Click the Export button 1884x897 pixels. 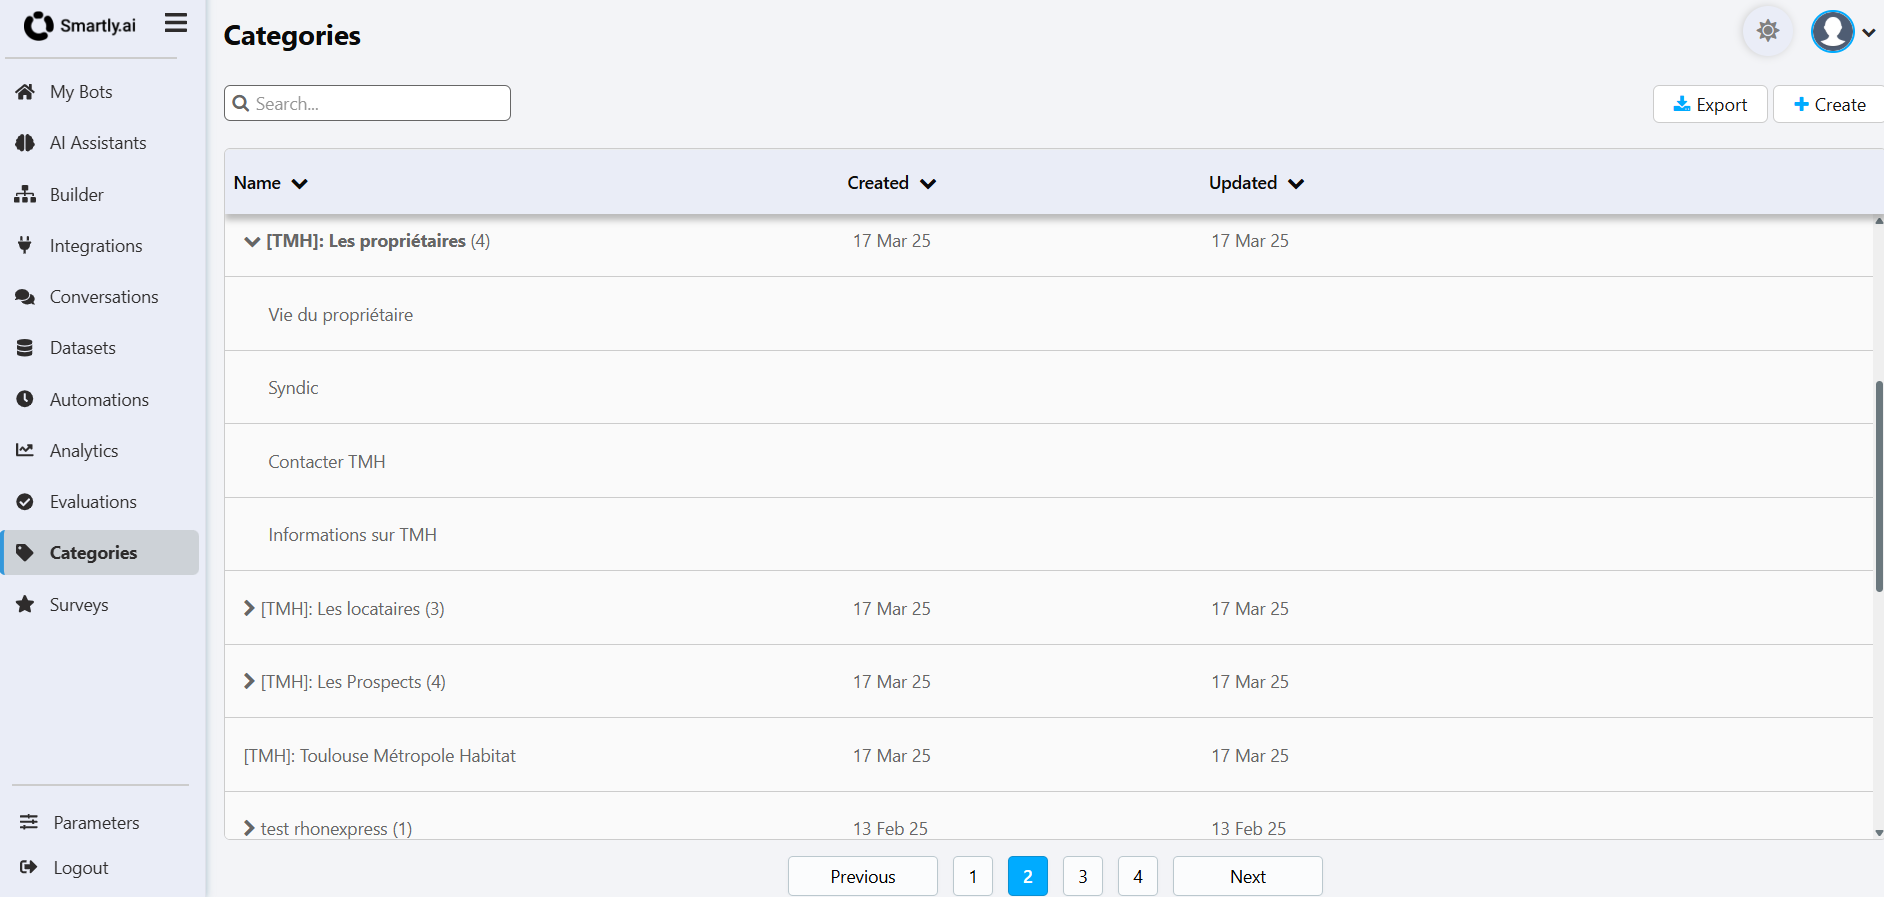point(1710,104)
